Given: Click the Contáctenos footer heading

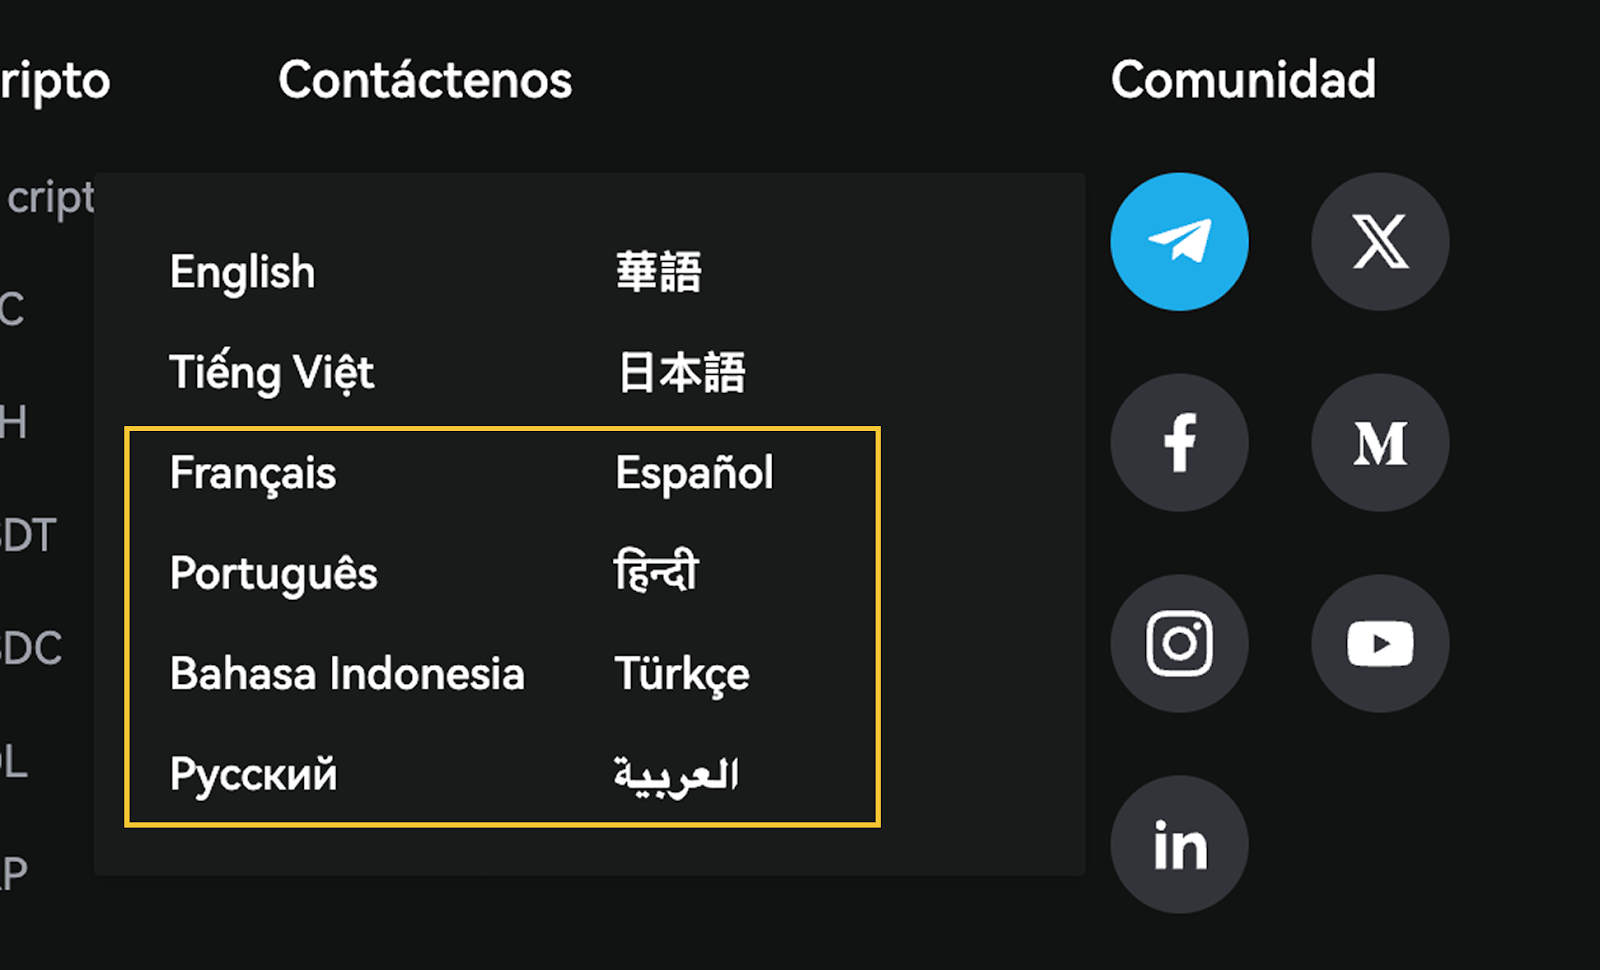Looking at the screenshot, I should pyautogui.click(x=425, y=80).
